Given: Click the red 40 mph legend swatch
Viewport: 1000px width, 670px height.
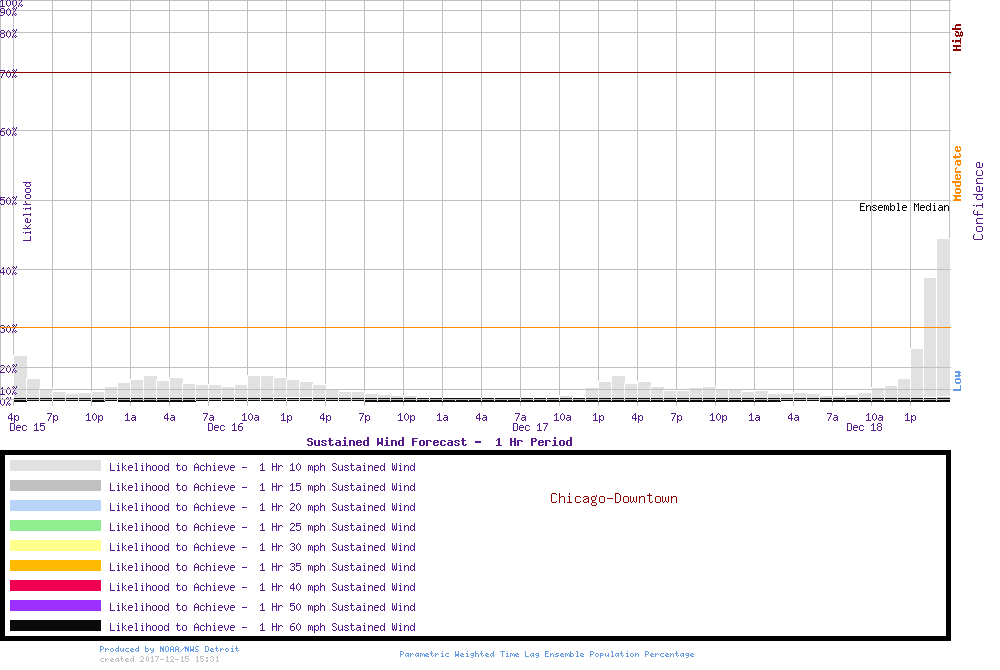Looking at the screenshot, I should click(55, 586).
